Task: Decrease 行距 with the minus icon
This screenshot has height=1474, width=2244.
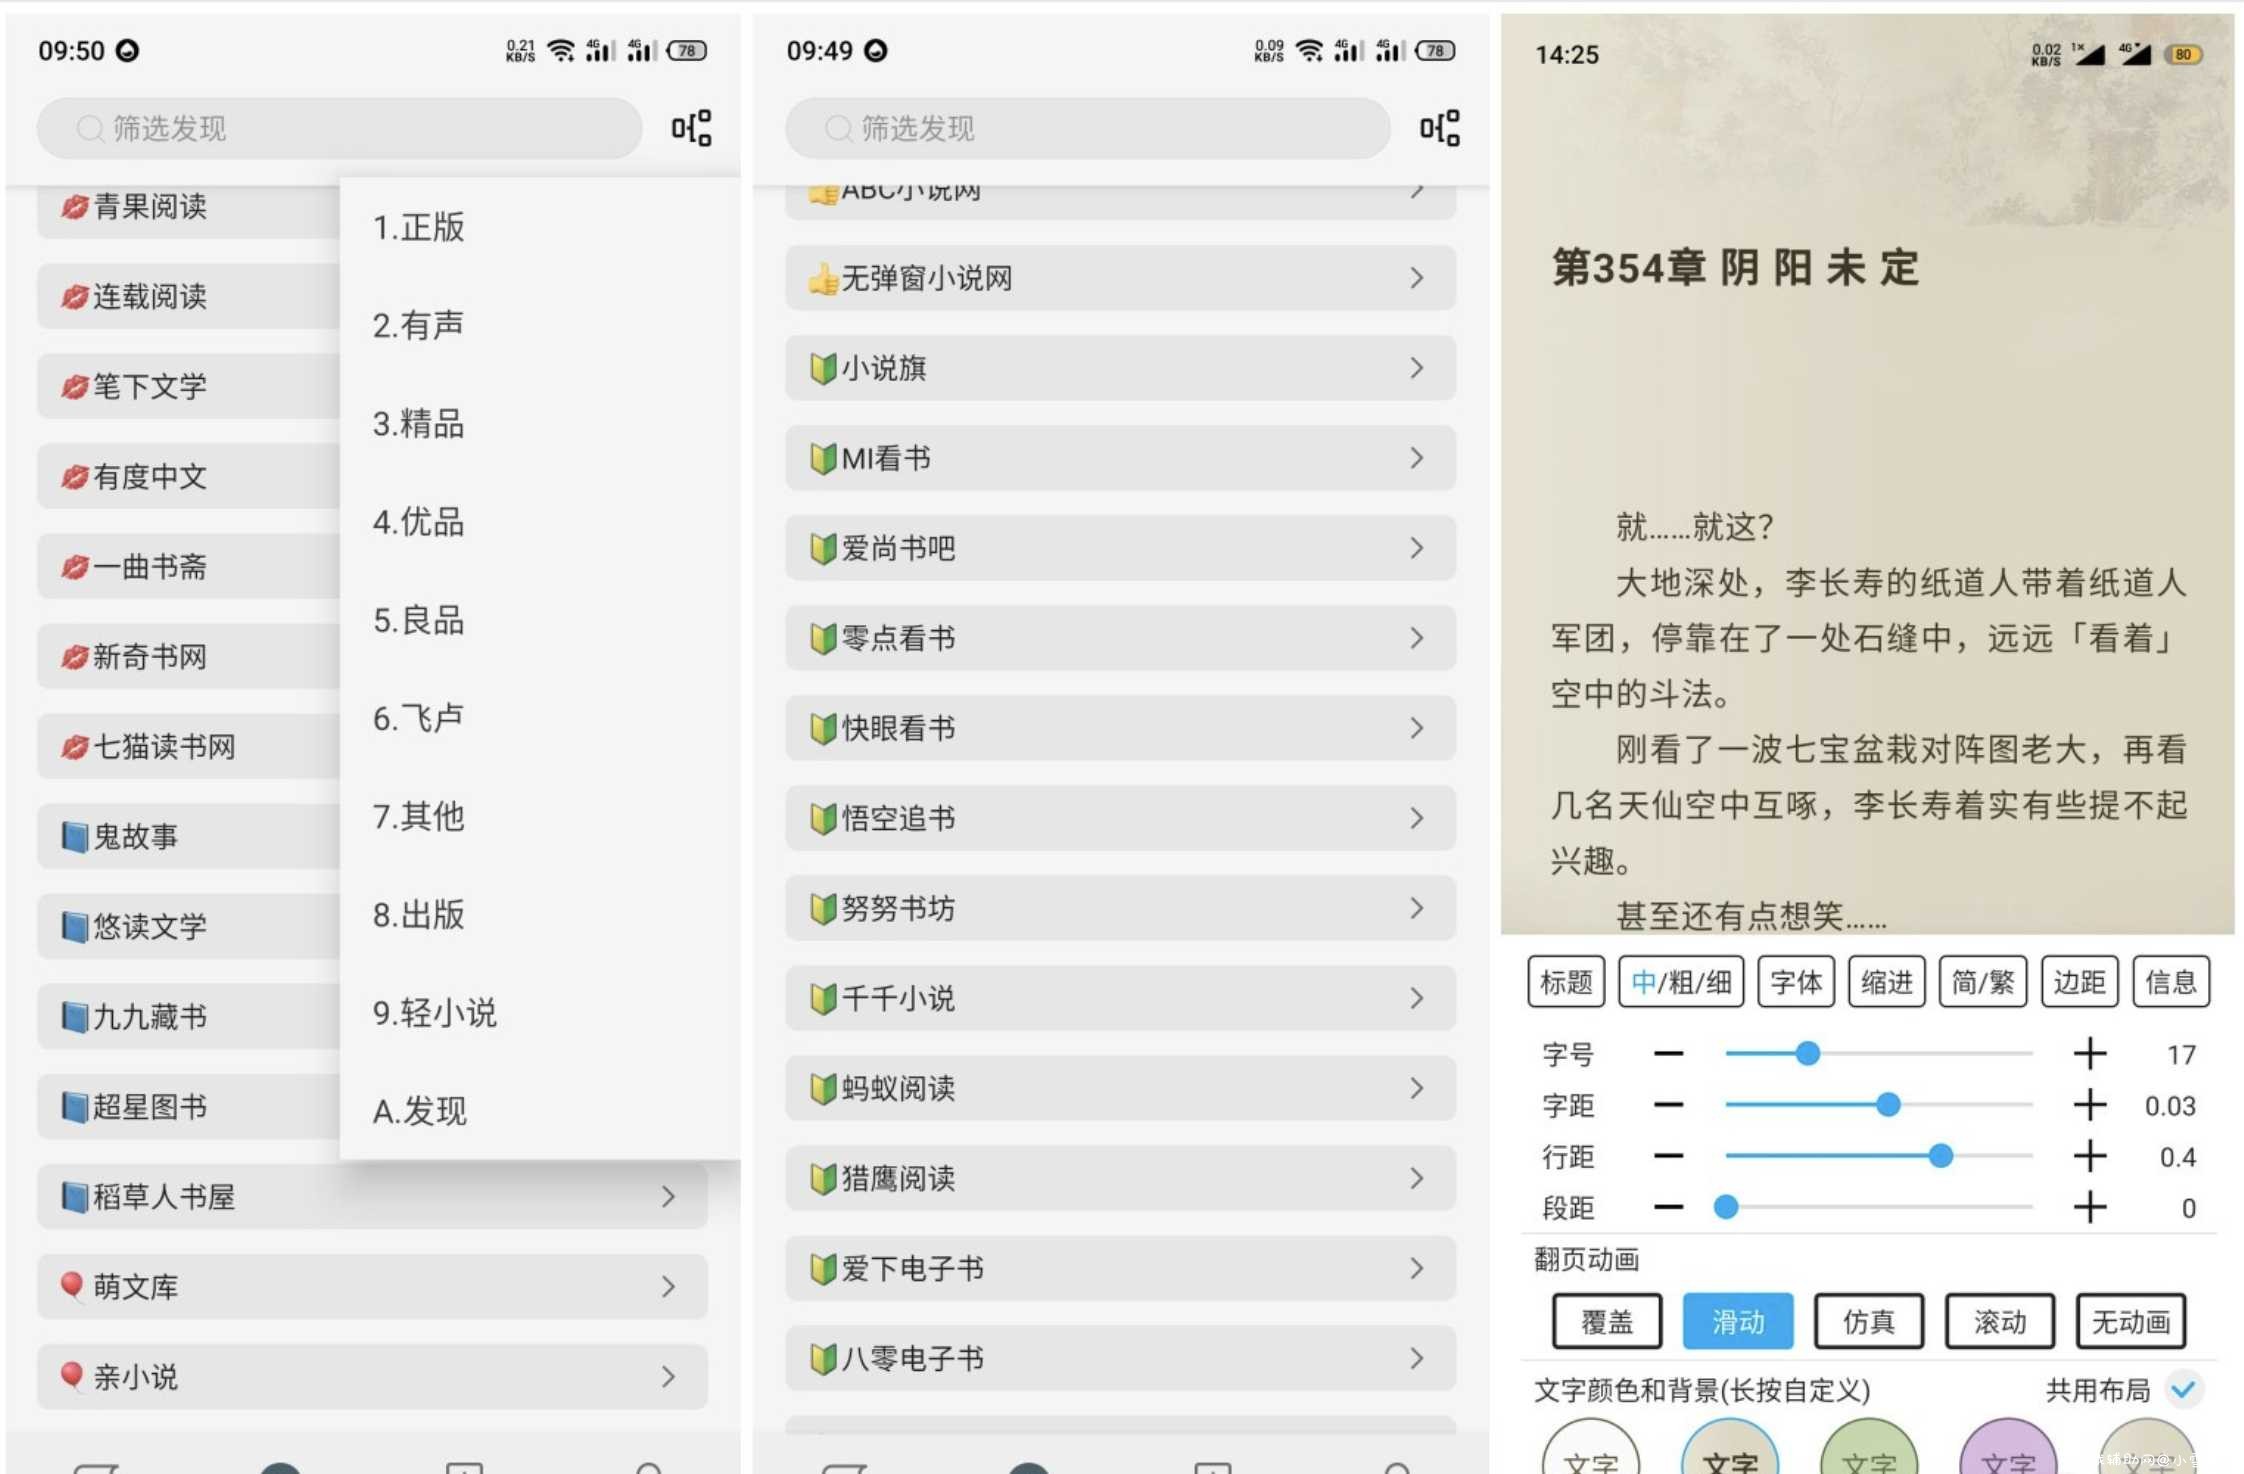Action: (x=1668, y=1156)
